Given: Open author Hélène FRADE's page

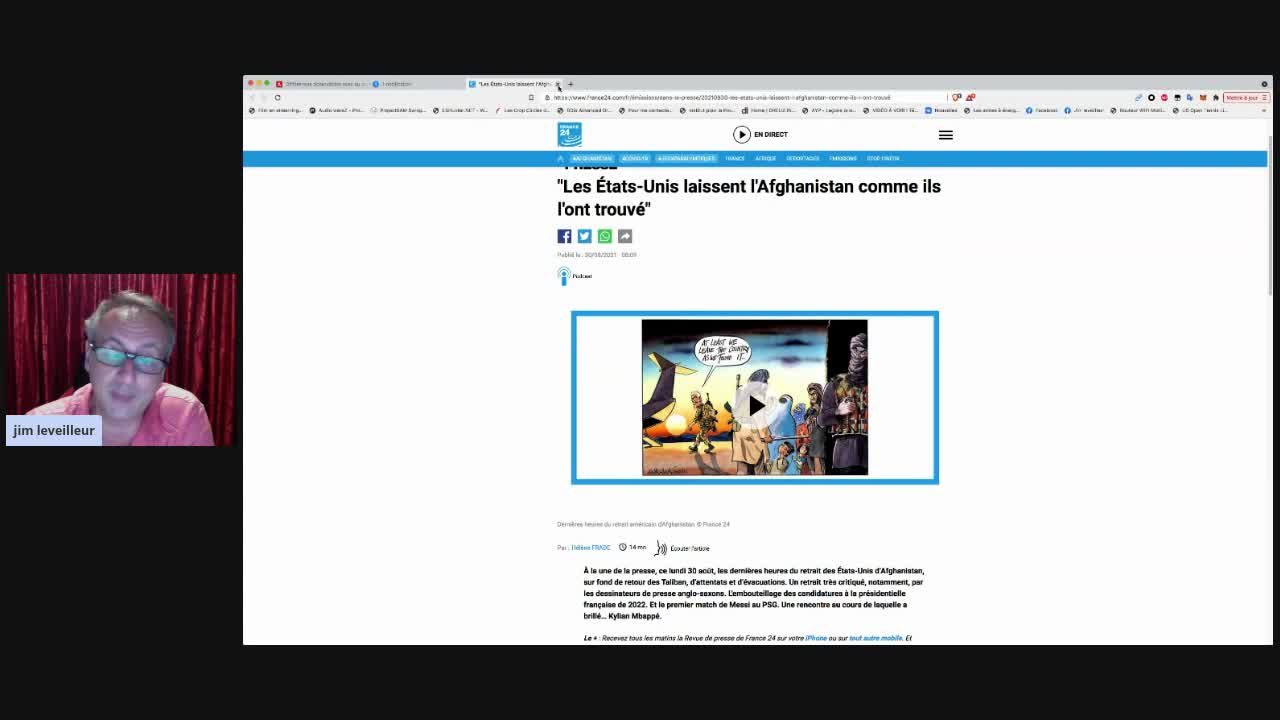Looking at the screenshot, I should [x=590, y=548].
